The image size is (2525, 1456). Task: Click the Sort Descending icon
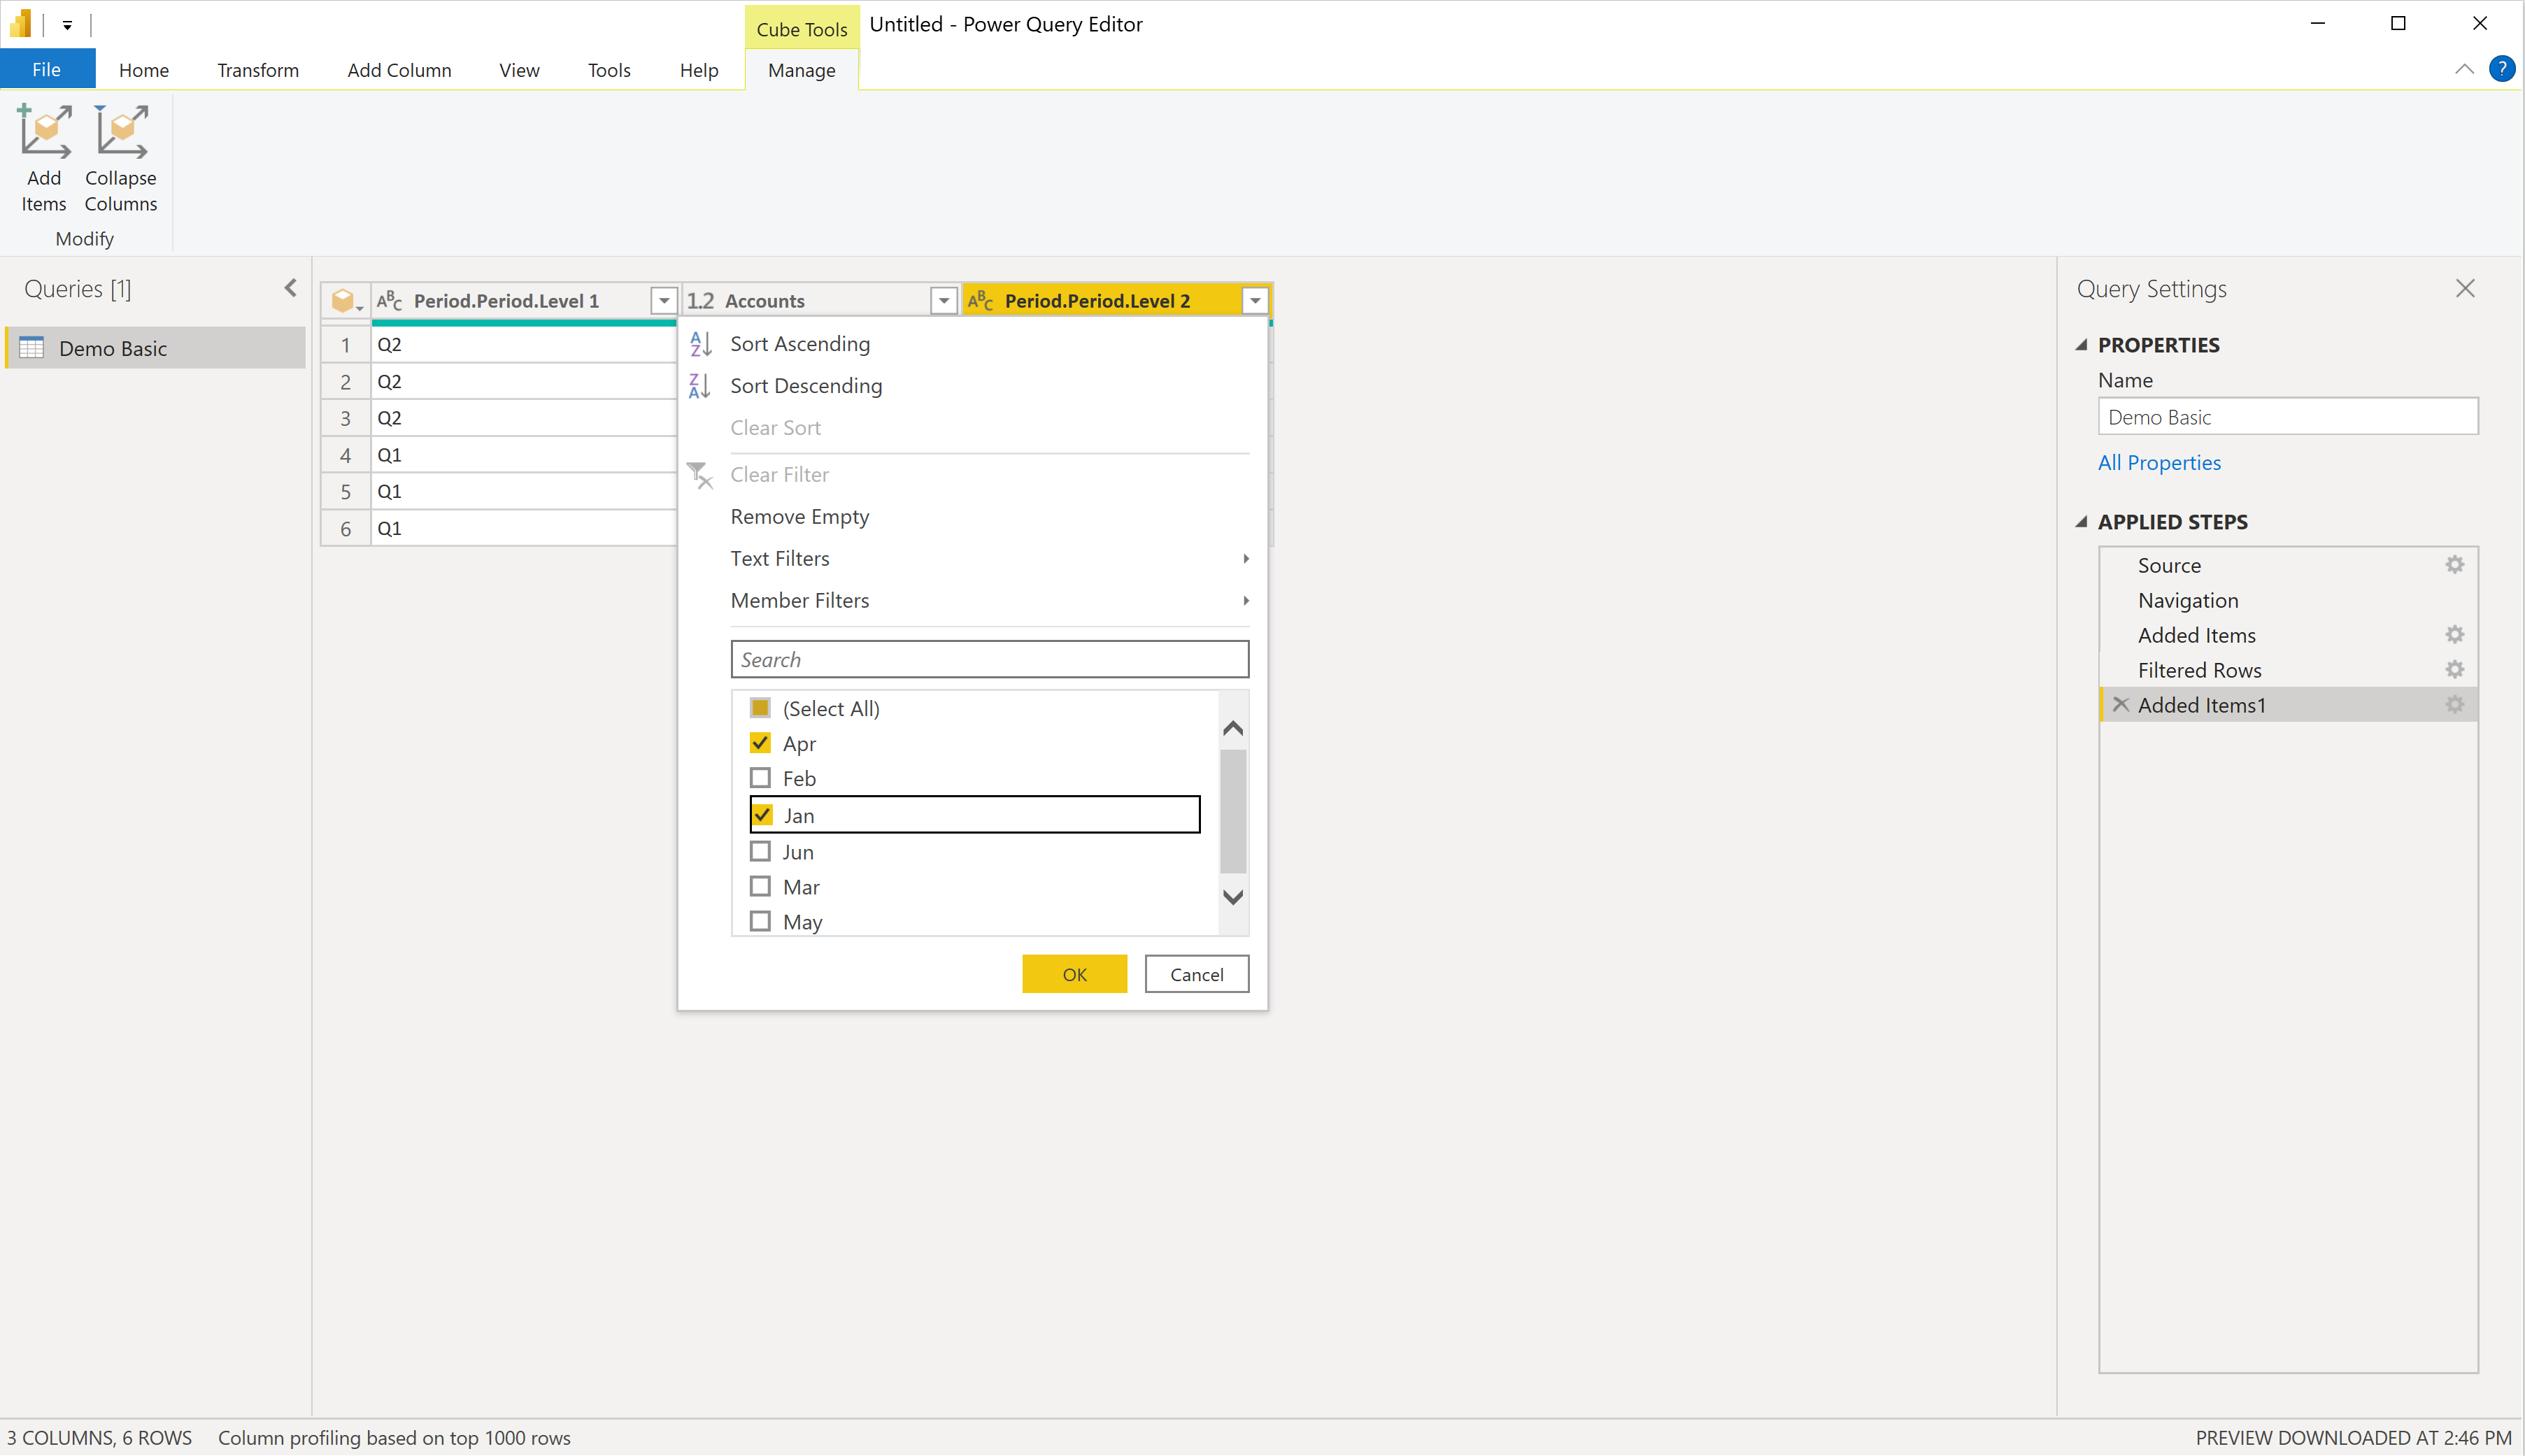[701, 386]
